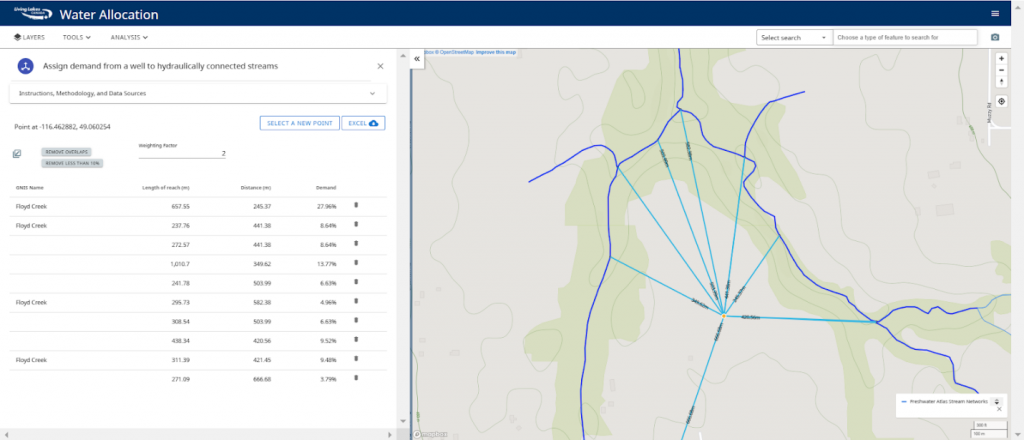Screen dimensions: 1024x440
Task: Open the Tools menu
Action: pyautogui.click(x=77, y=37)
